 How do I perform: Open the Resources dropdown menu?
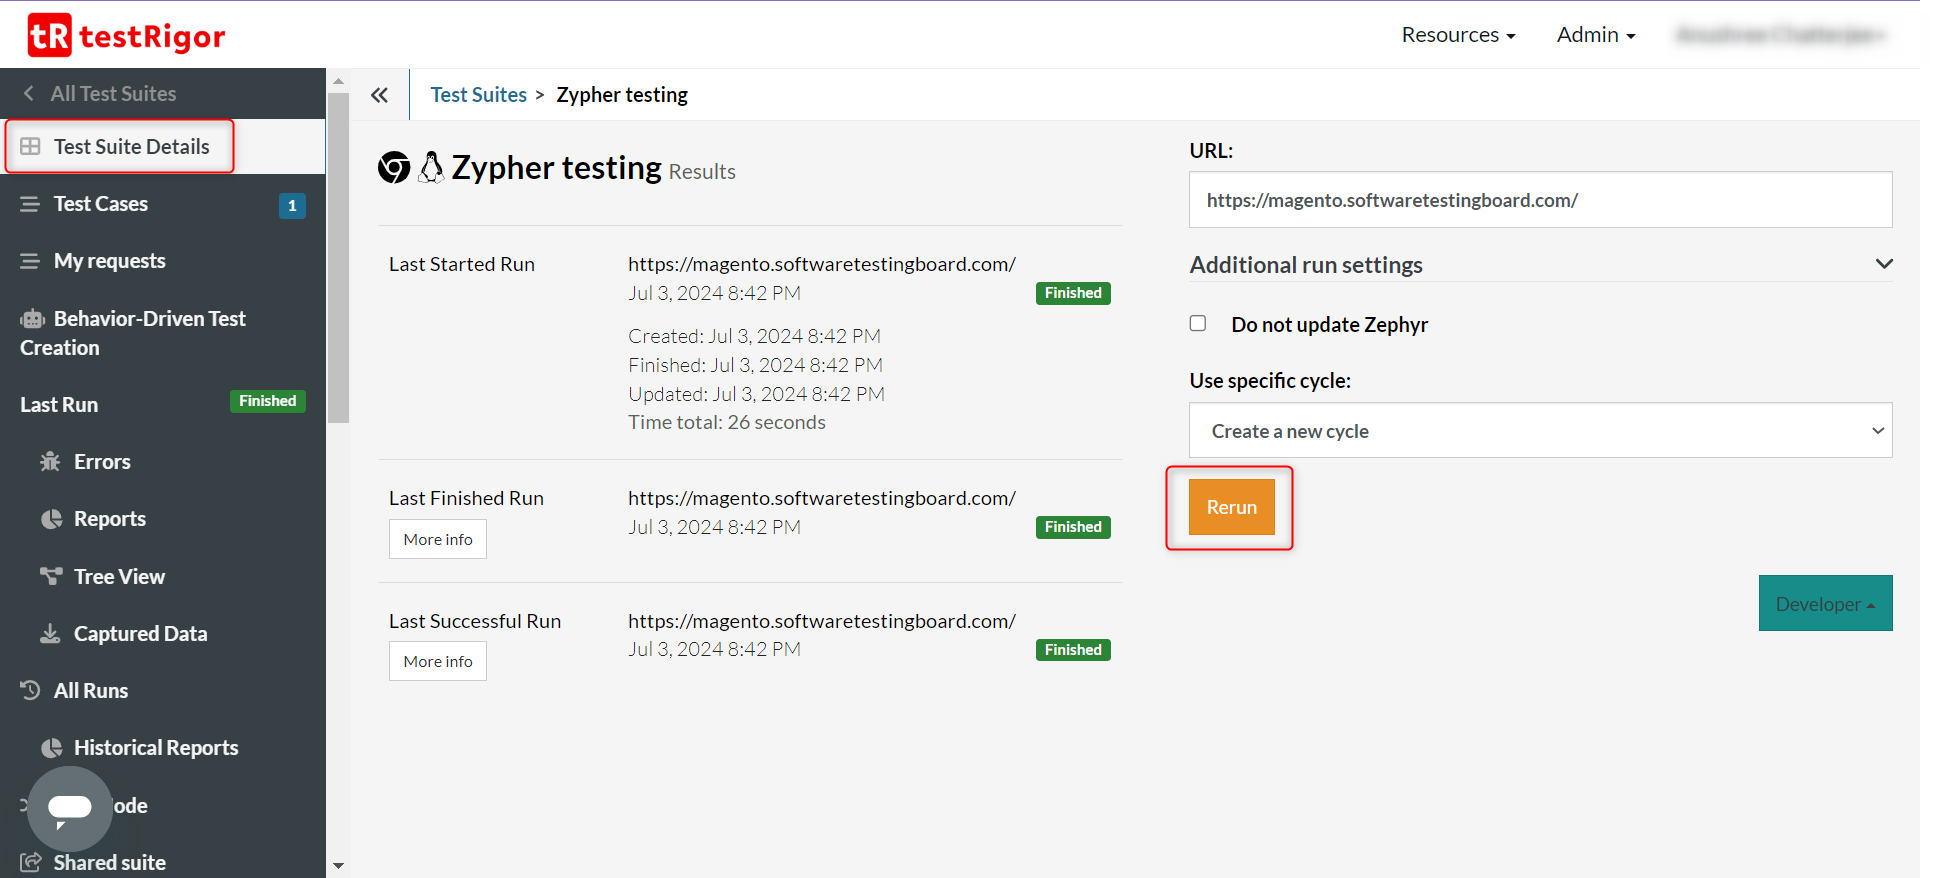[x=1458, y=35]
